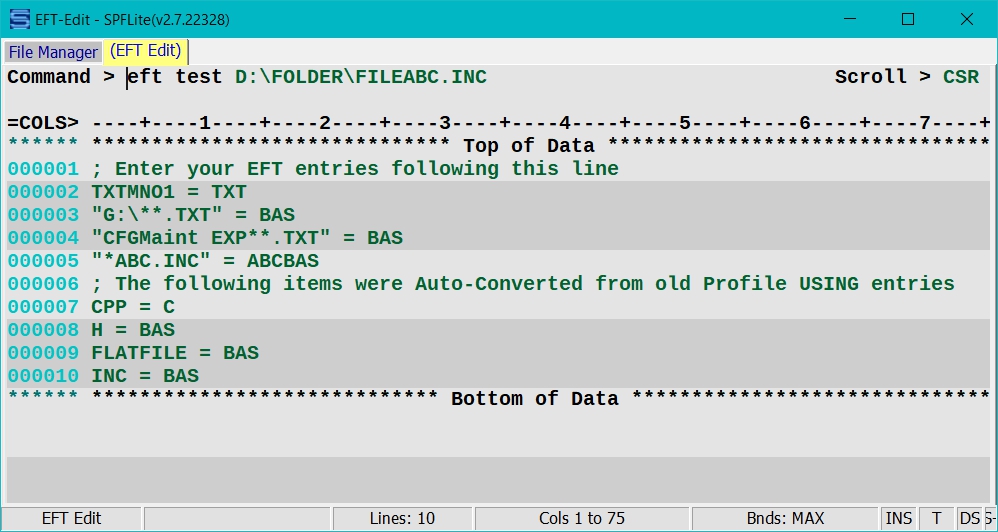The image size is (998, 532).
Task: Click the T status bar indicator
Action: [937, 519]
